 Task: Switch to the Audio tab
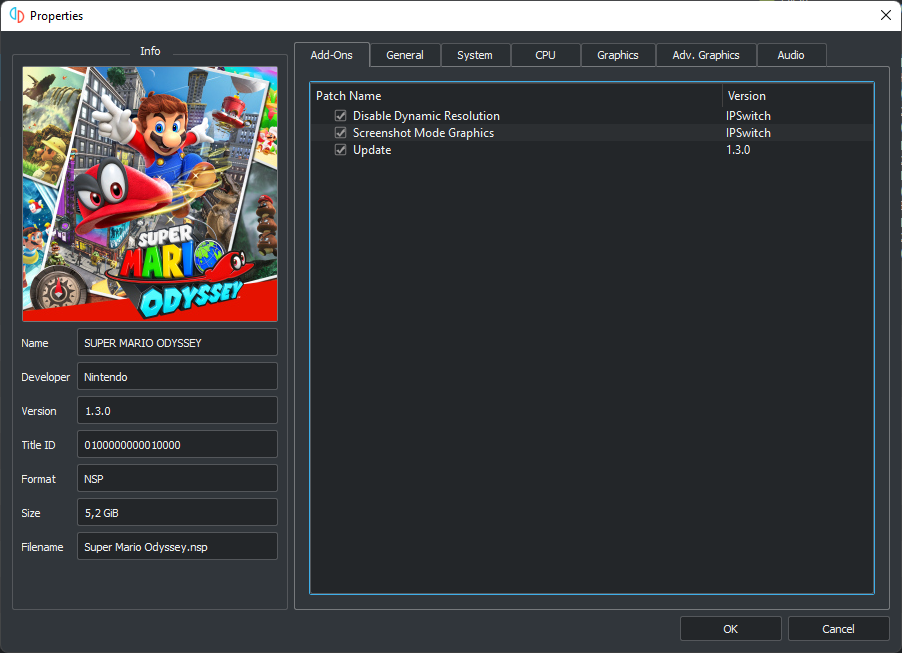point(790,55)
